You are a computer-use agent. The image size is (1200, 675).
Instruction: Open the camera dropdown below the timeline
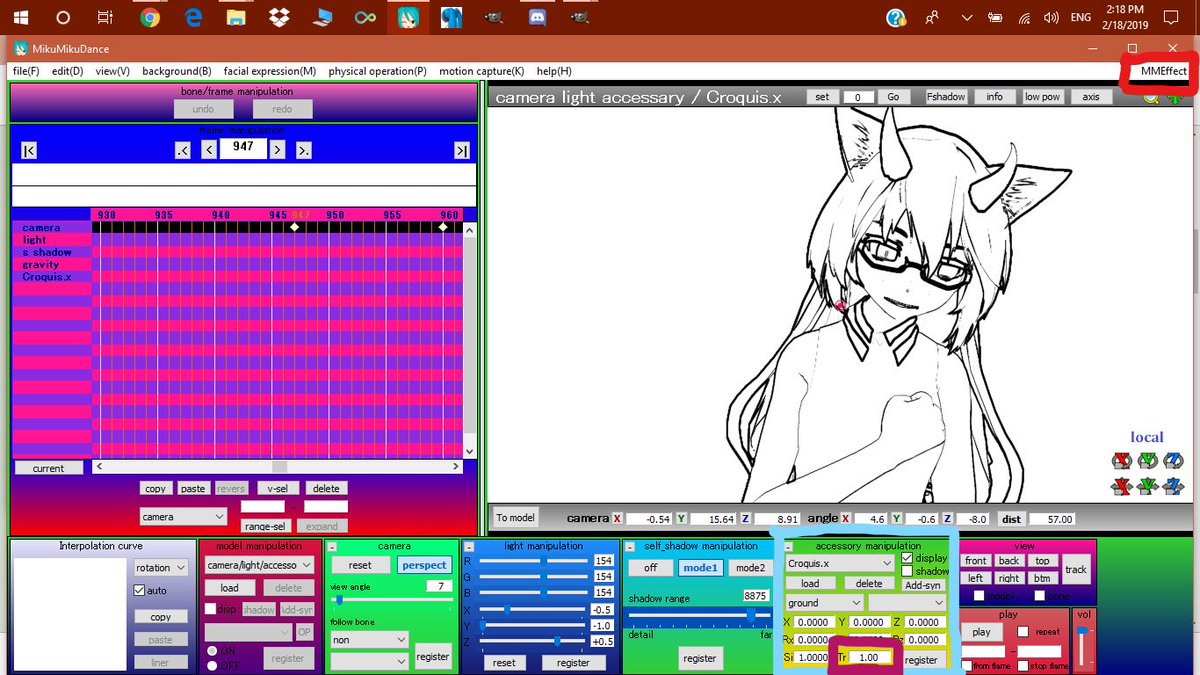(x=183, y=517)
